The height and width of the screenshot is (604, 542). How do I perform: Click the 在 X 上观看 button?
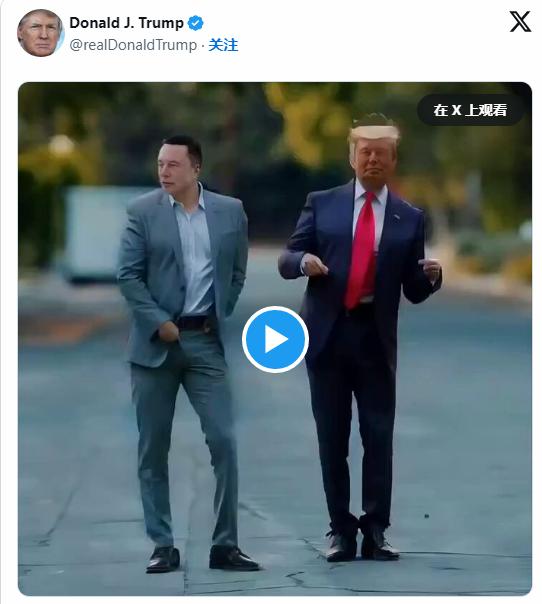(470, 110)
